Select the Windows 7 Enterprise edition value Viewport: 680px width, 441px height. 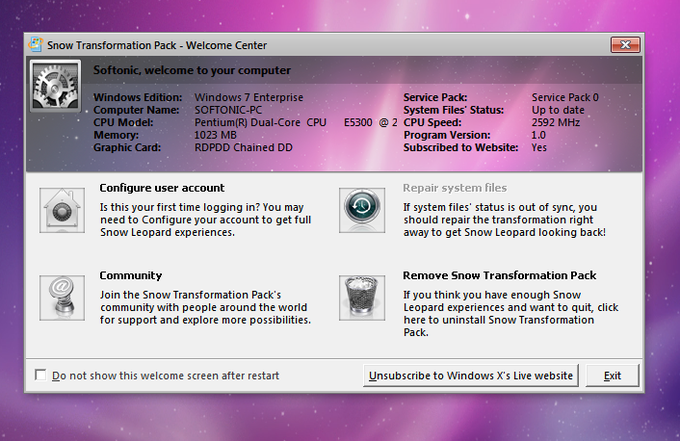point(249,97)
